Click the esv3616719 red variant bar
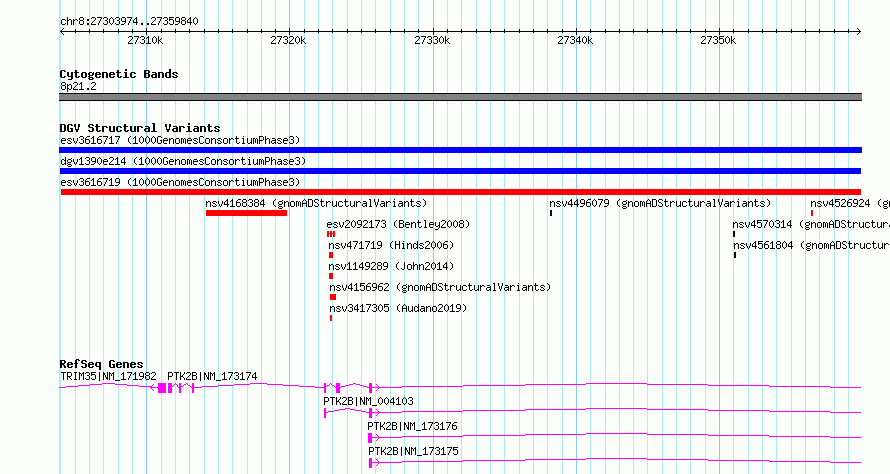 coord(461,192)
